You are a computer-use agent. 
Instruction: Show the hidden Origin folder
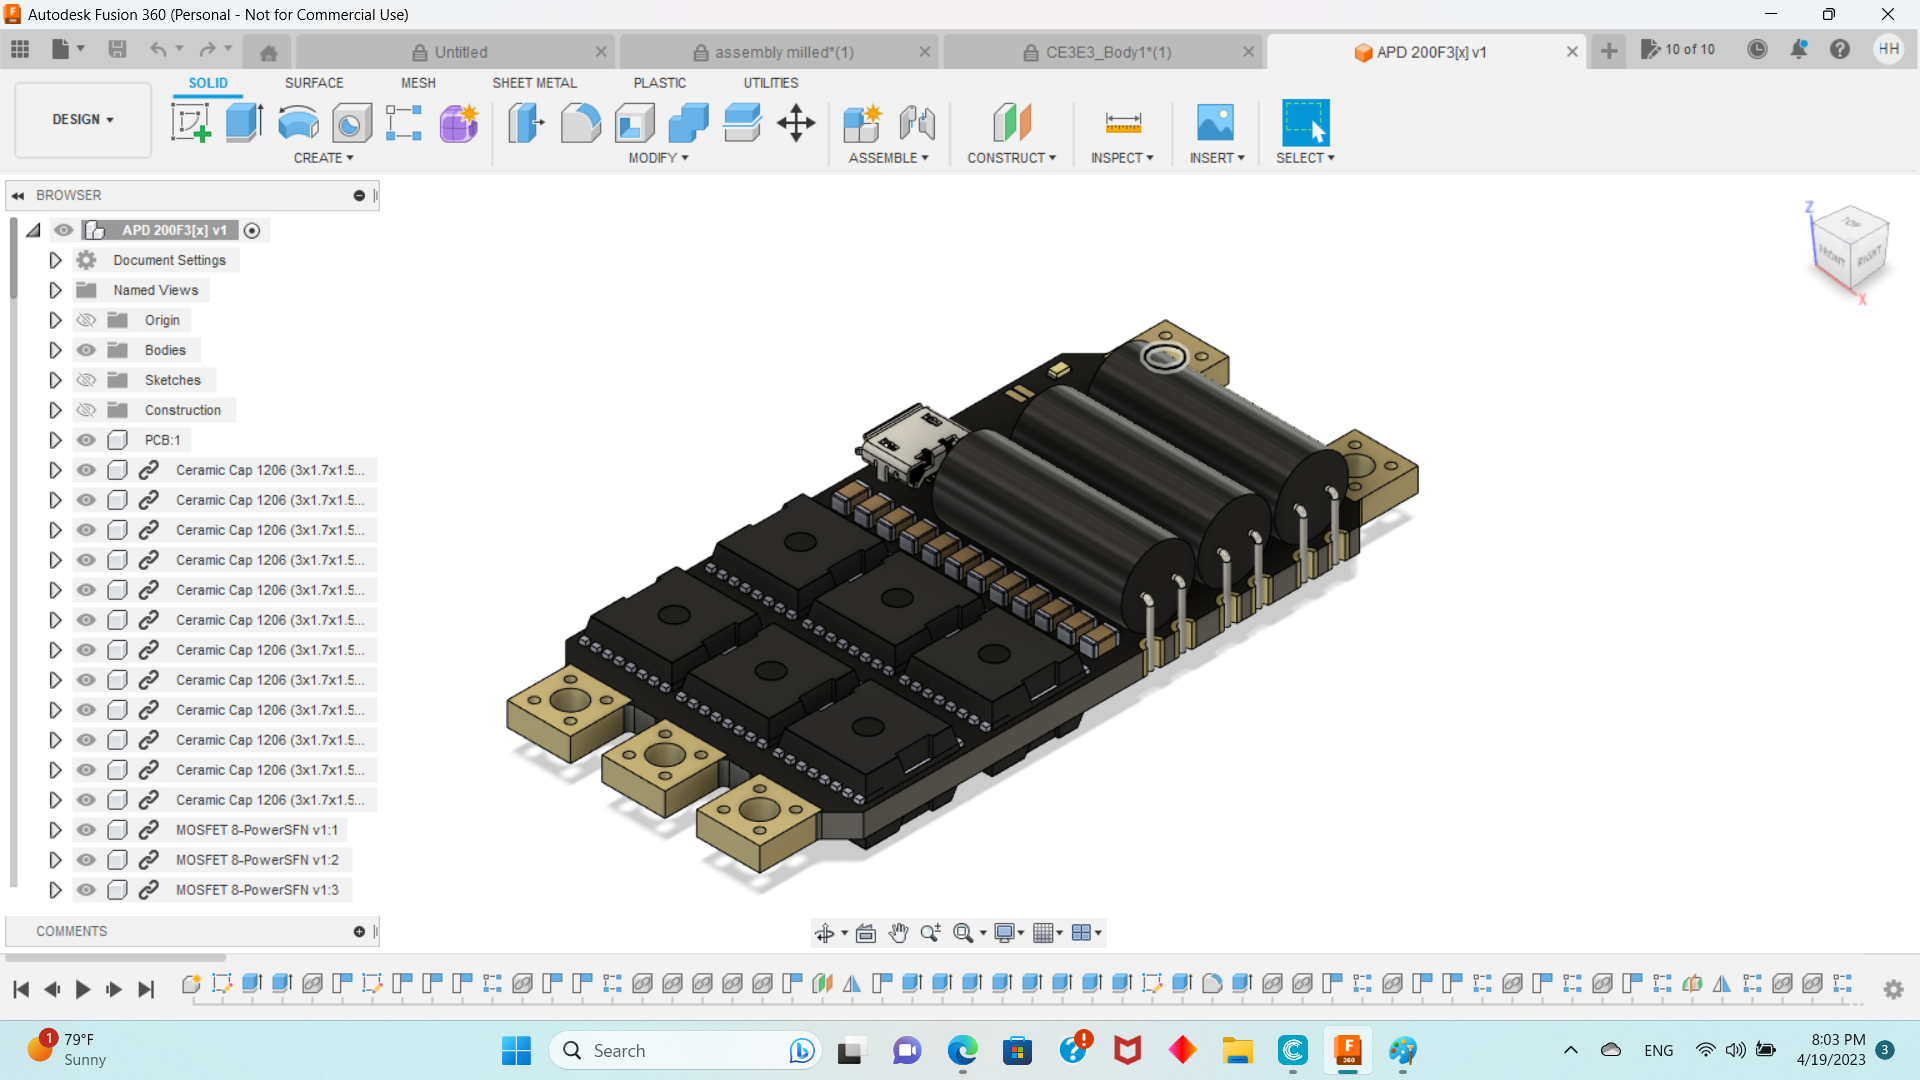point(87,320)
